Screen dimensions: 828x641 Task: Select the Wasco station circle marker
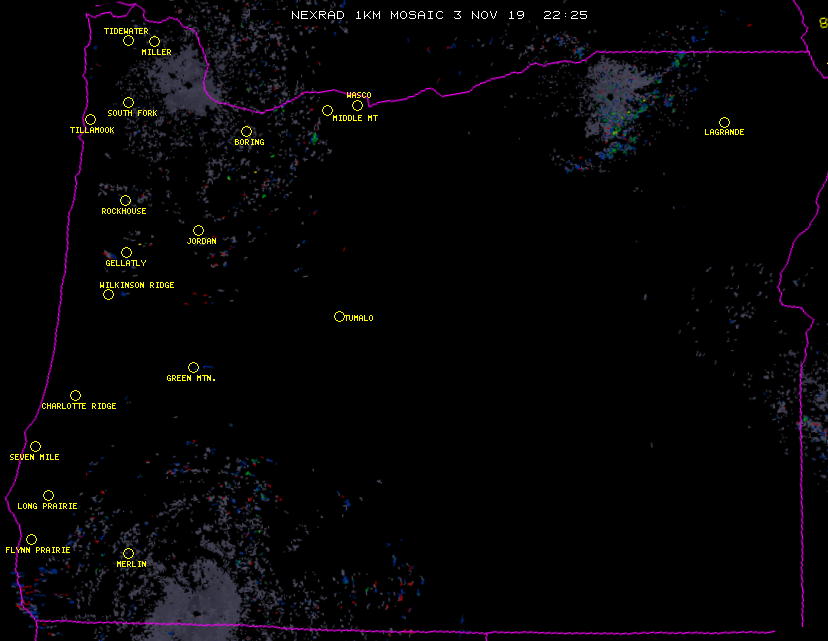coord(357,106)
